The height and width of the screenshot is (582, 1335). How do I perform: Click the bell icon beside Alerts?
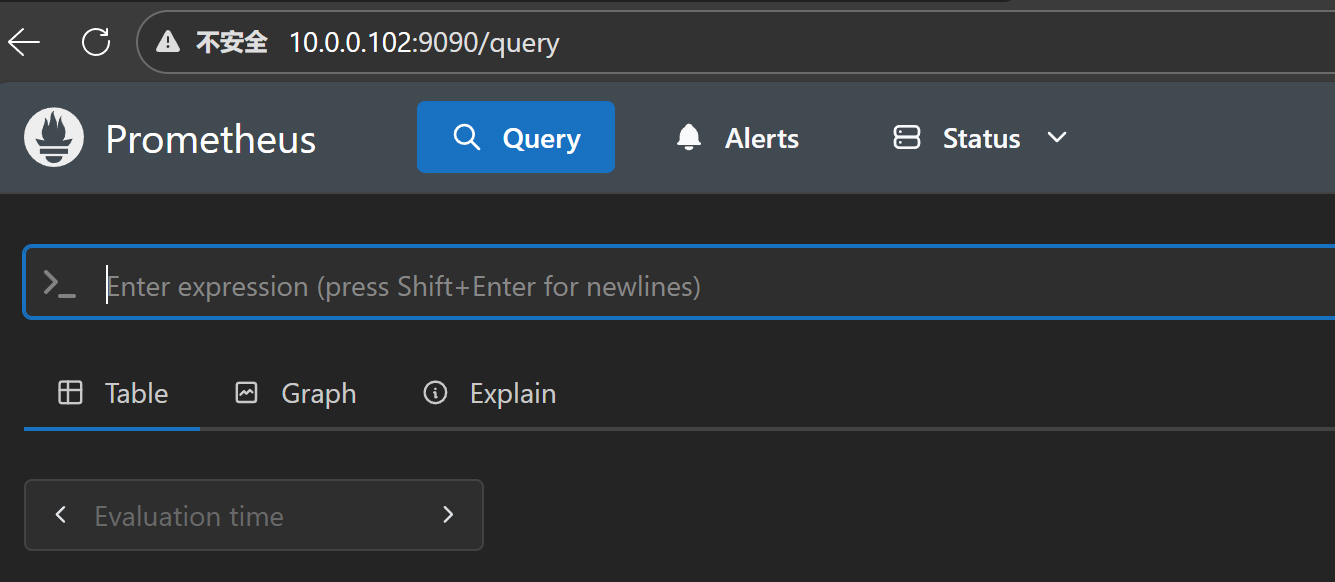pyautogui.click(x=689, y=137)
